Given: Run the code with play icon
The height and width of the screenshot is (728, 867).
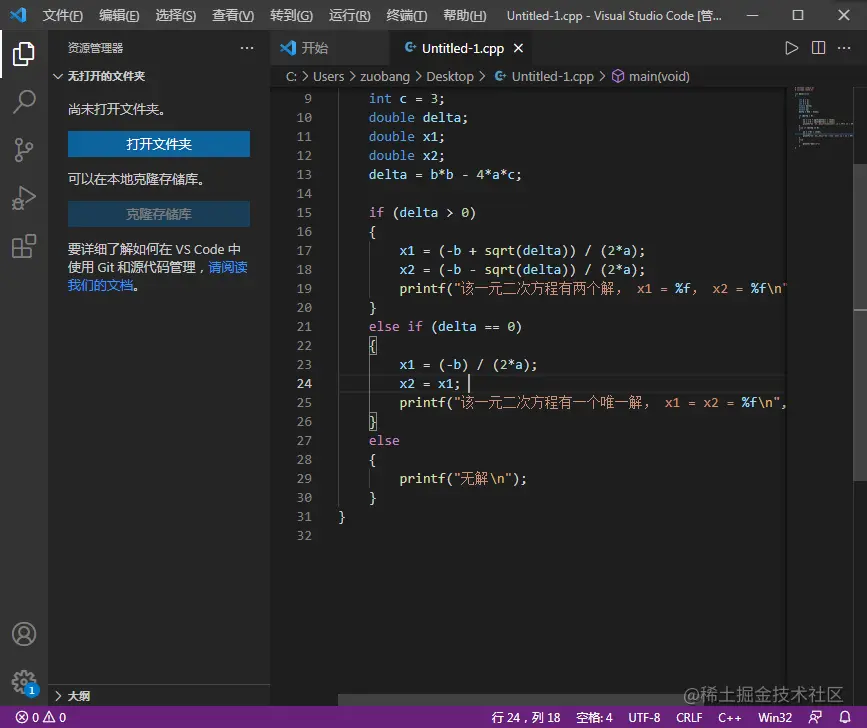Looking at the screenshot, I should pos(791,48).
